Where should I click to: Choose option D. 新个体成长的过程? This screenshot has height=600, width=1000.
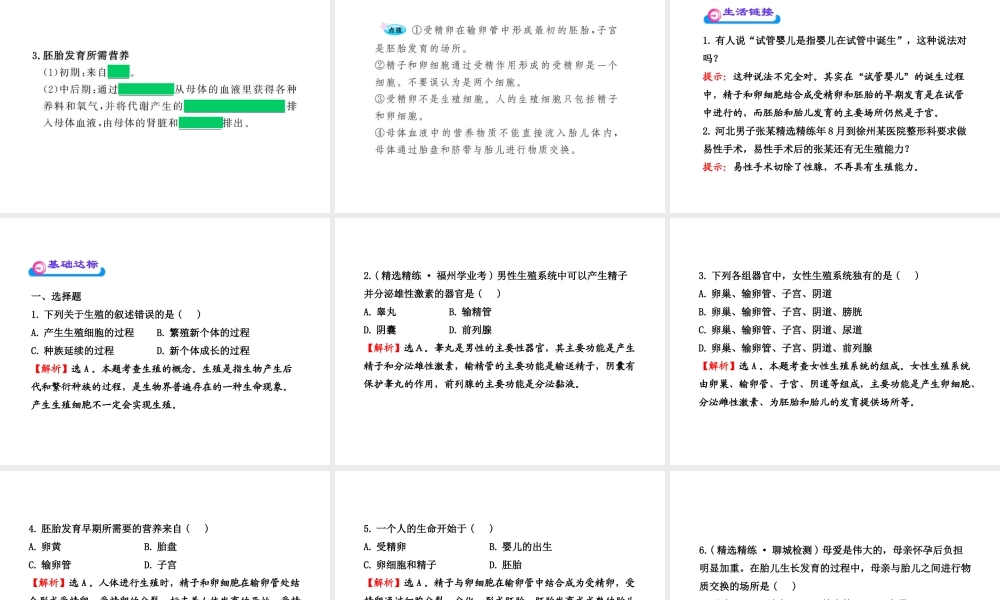203,351
